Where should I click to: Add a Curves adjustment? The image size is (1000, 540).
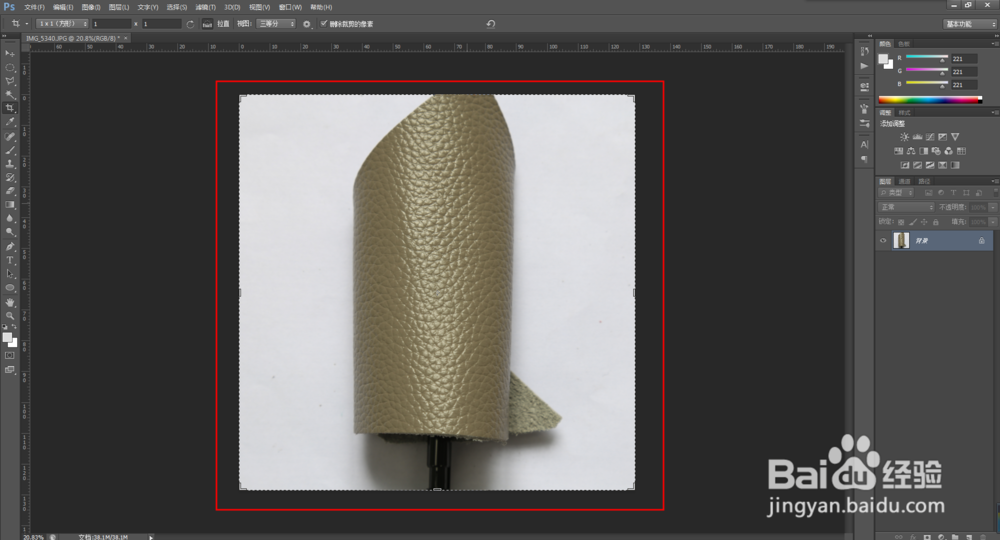point(930,137)
